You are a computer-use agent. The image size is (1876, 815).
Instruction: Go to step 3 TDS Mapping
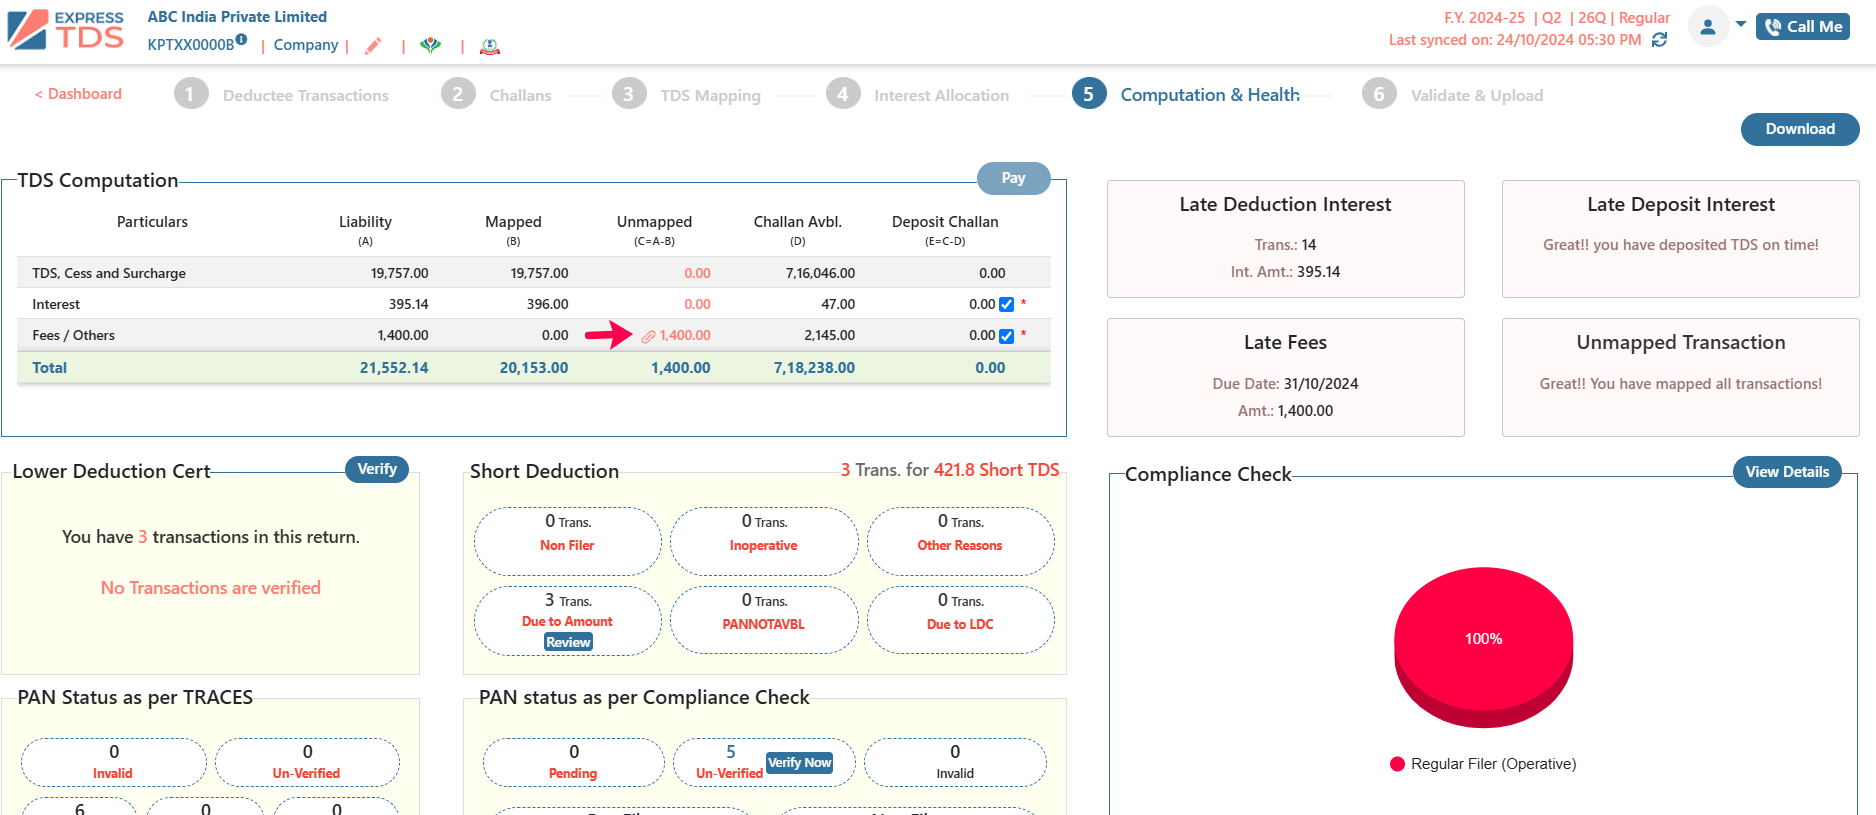pyautogui.click(x=686, y=95)
